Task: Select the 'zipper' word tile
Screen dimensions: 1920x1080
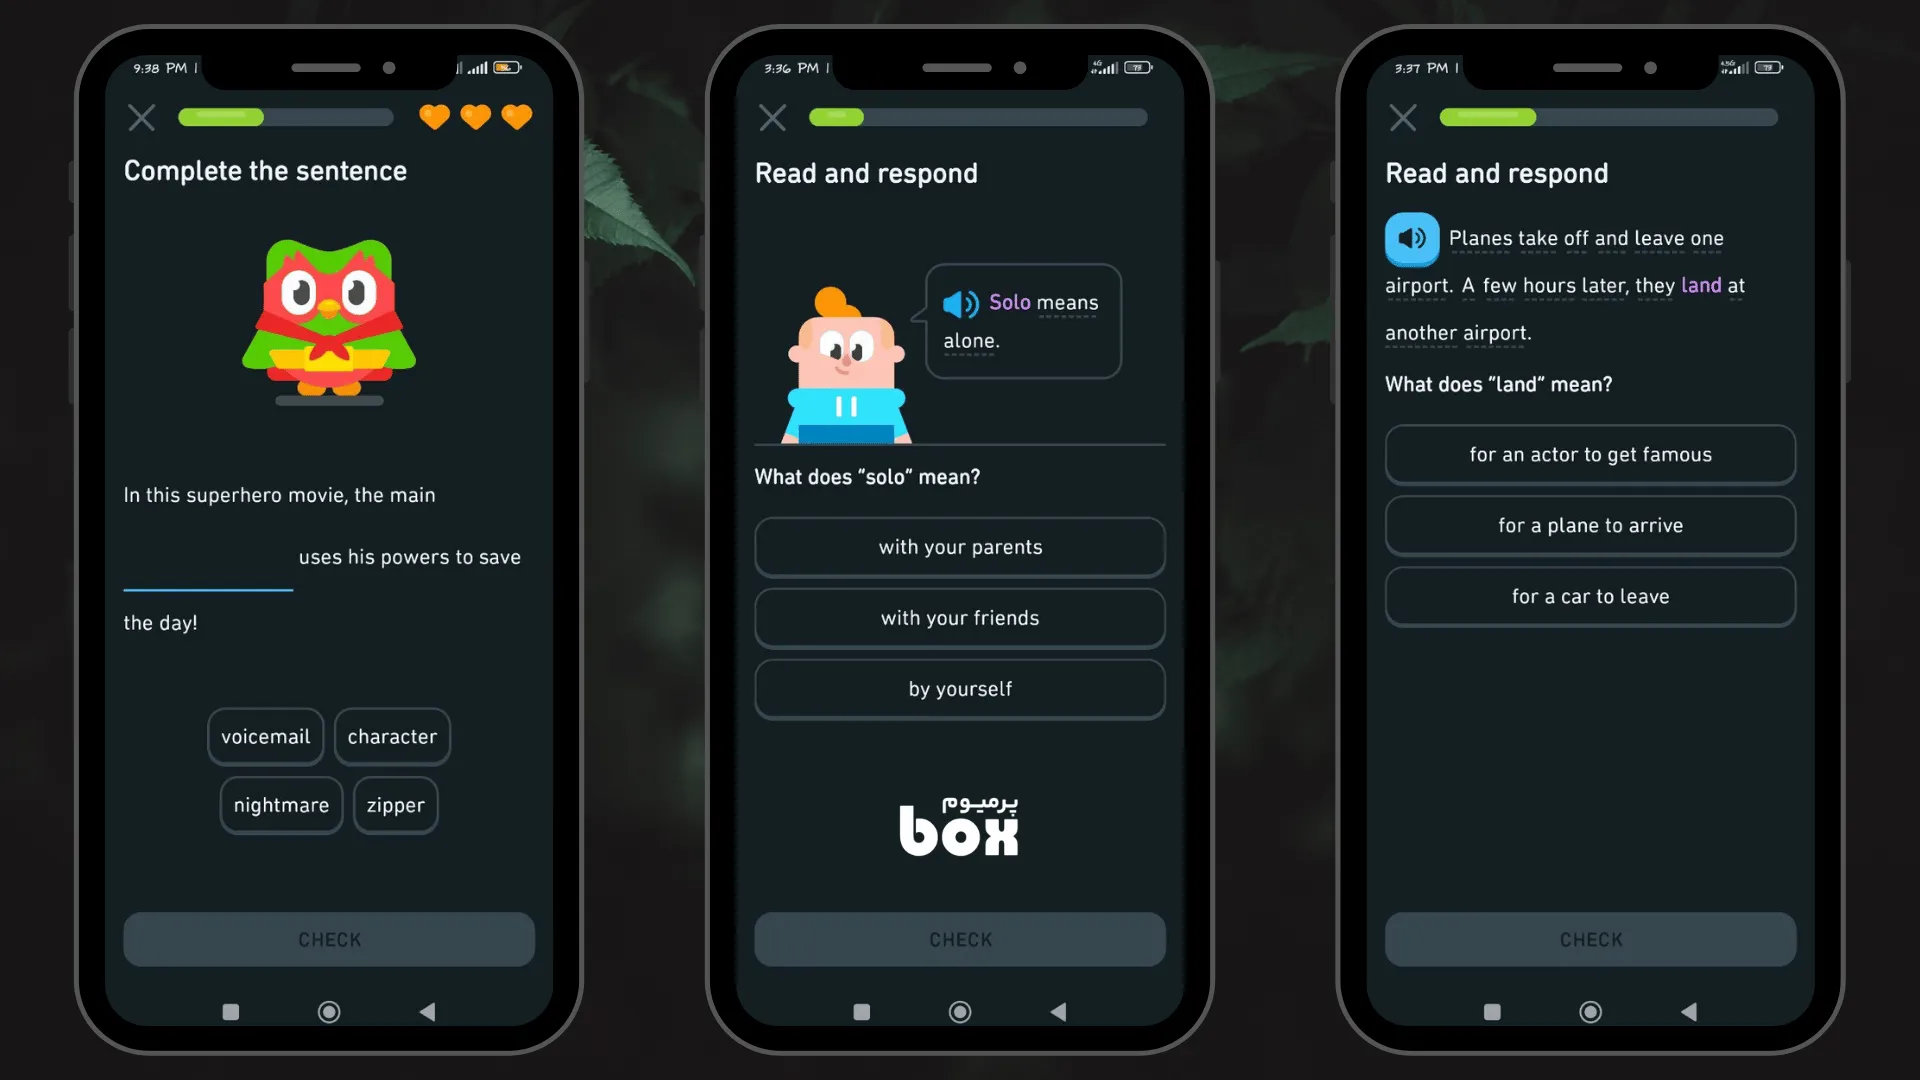Action: tap(394, 804)
